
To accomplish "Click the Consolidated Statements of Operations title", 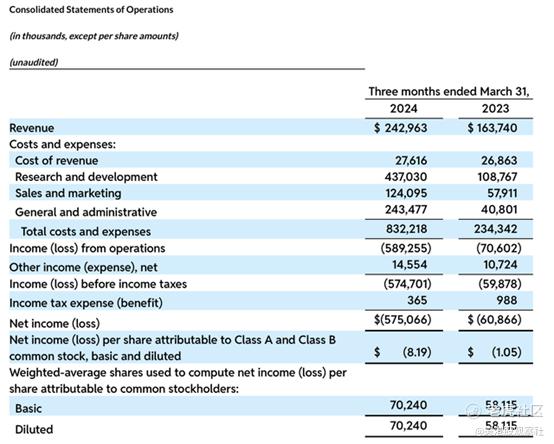I will [91, 10].
